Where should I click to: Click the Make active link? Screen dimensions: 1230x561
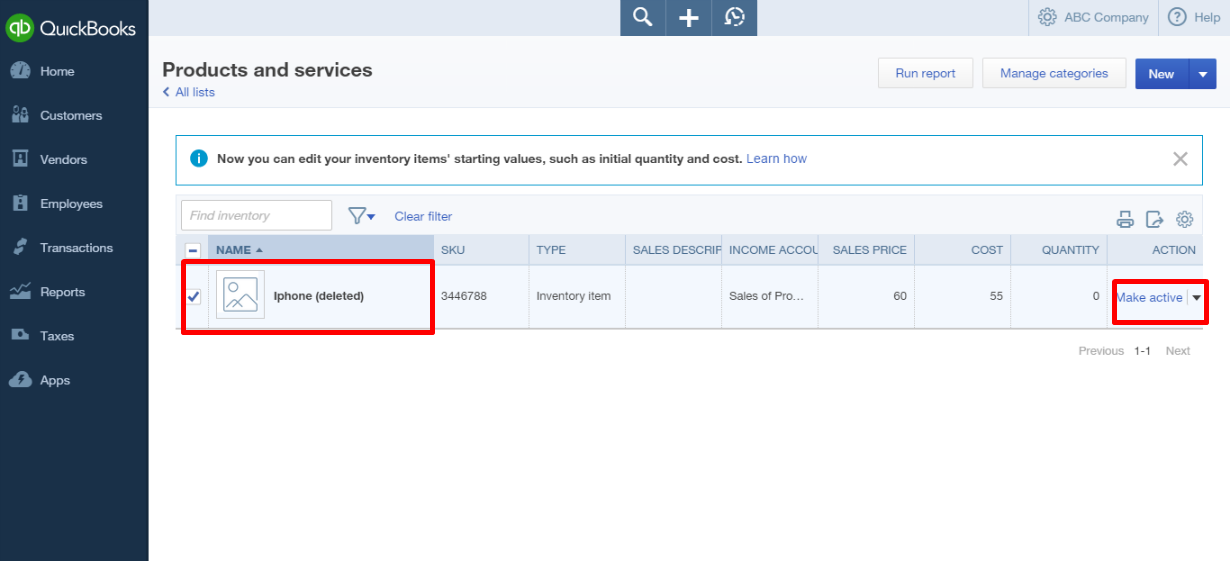(x=1149, y=297)
